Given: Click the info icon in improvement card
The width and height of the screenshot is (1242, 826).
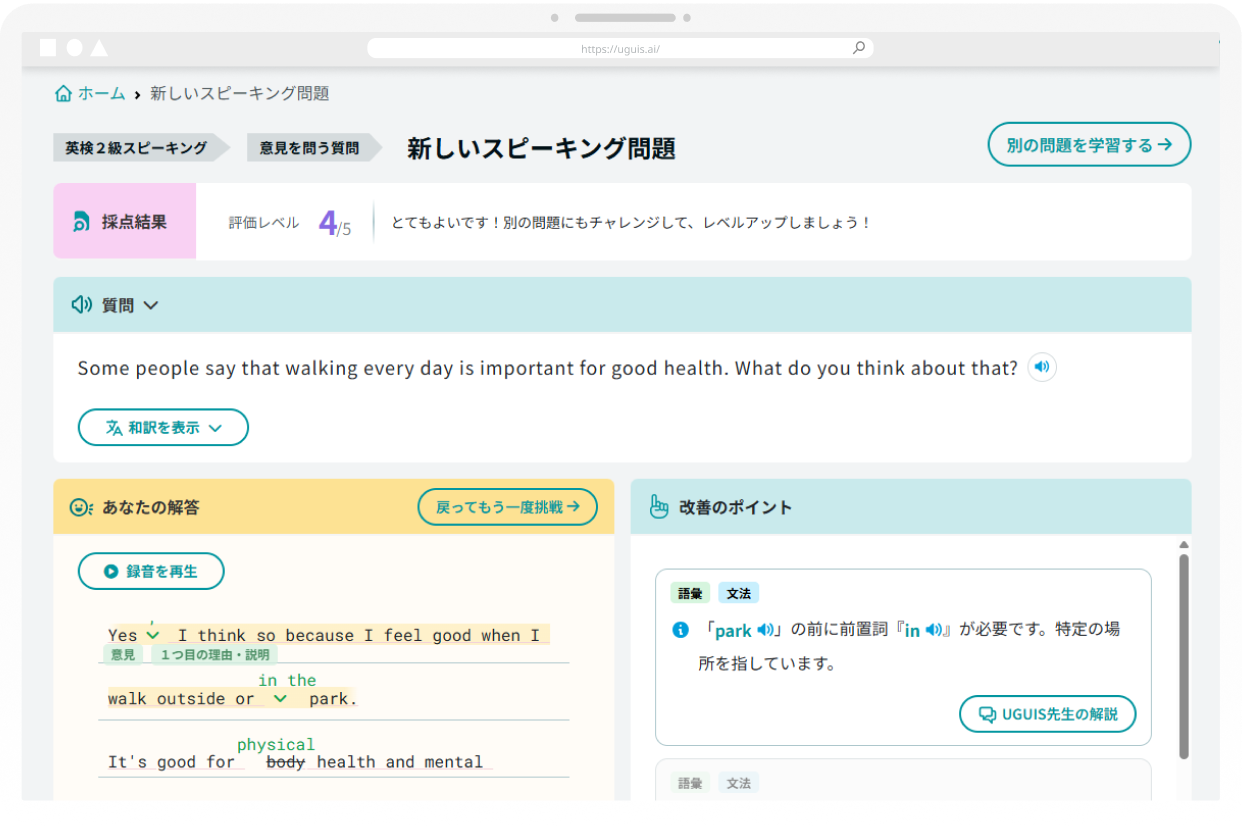Looking at the screenshot, I should point(681,630).
